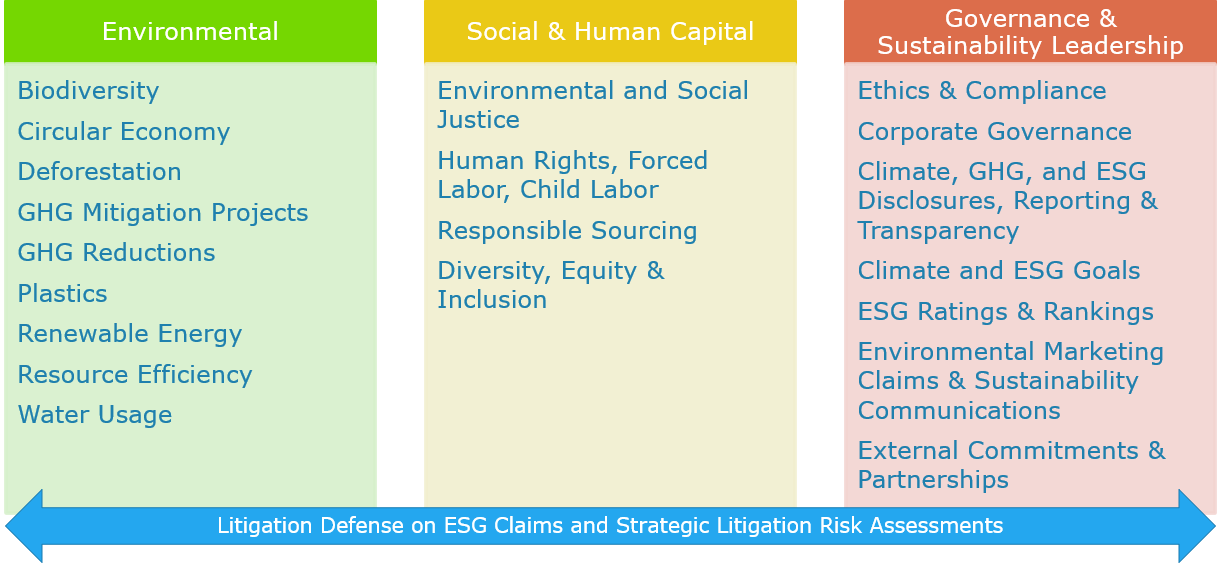Open GHG Mitigation Projects link

click(x=163, y=213)
